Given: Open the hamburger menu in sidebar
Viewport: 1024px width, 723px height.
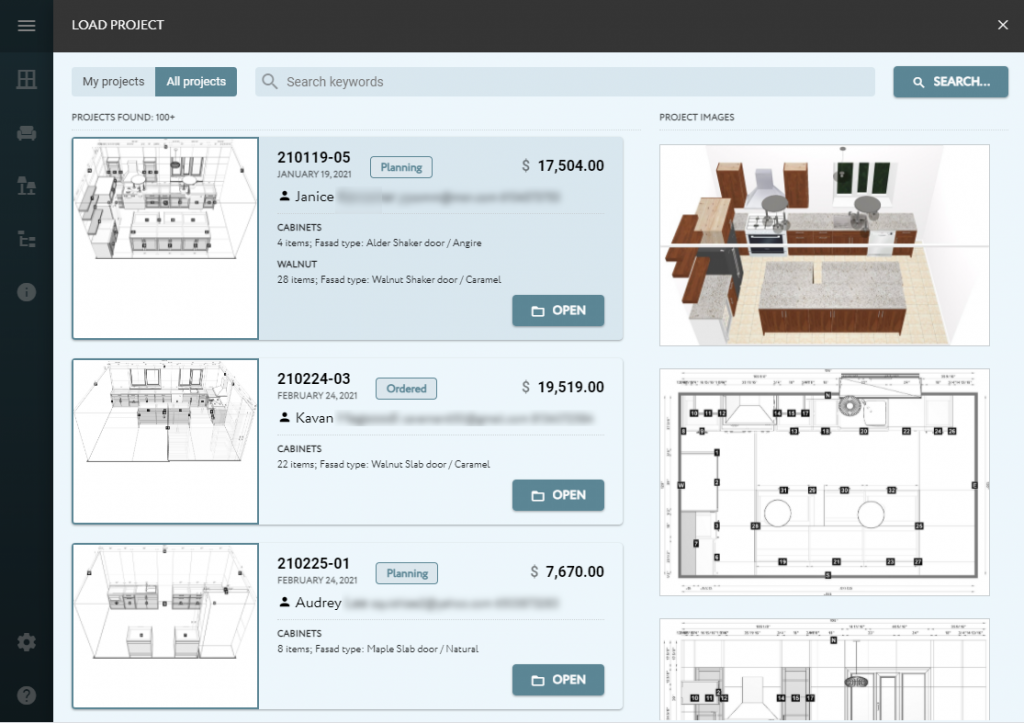Looking at the screenshot, I should 26,25.
